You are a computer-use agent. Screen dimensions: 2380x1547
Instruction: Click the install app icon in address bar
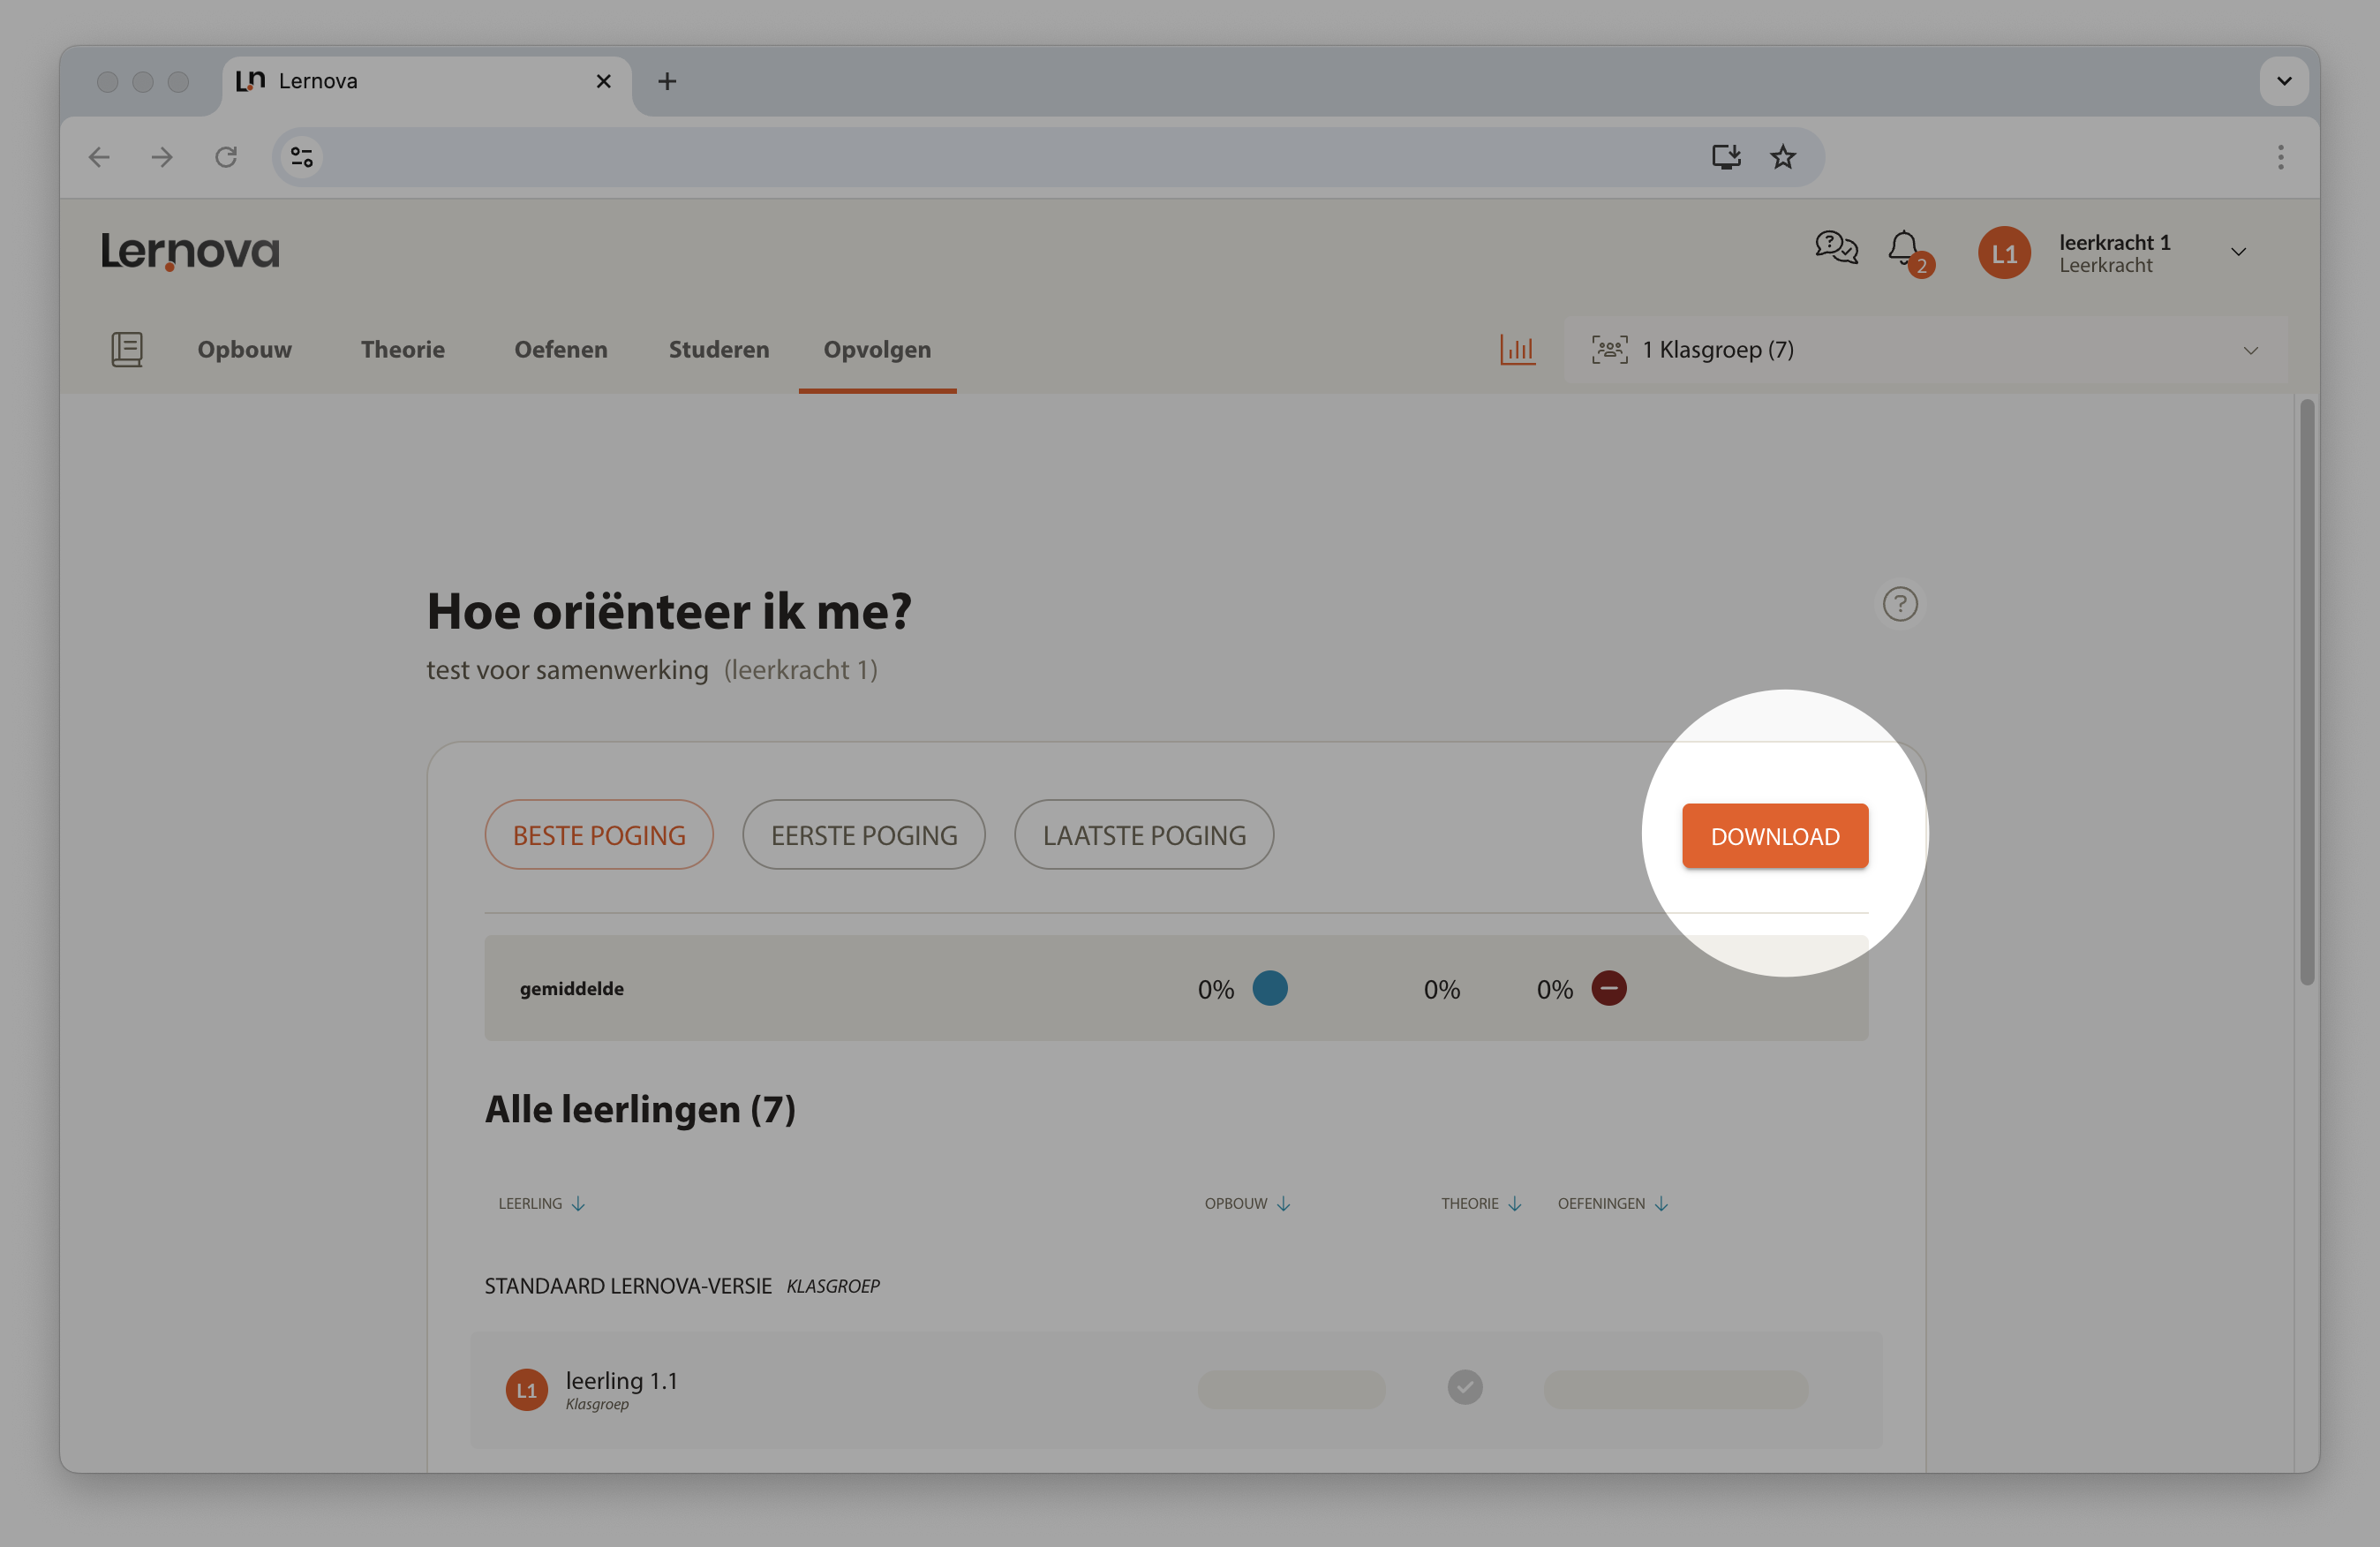pos(1726,157)
